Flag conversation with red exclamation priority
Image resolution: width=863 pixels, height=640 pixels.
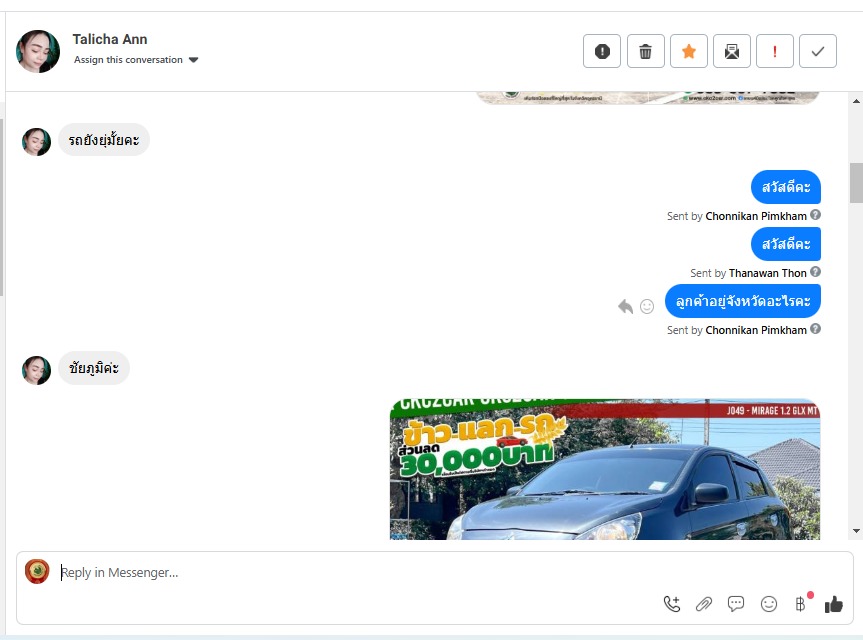[x=774, y=51]
